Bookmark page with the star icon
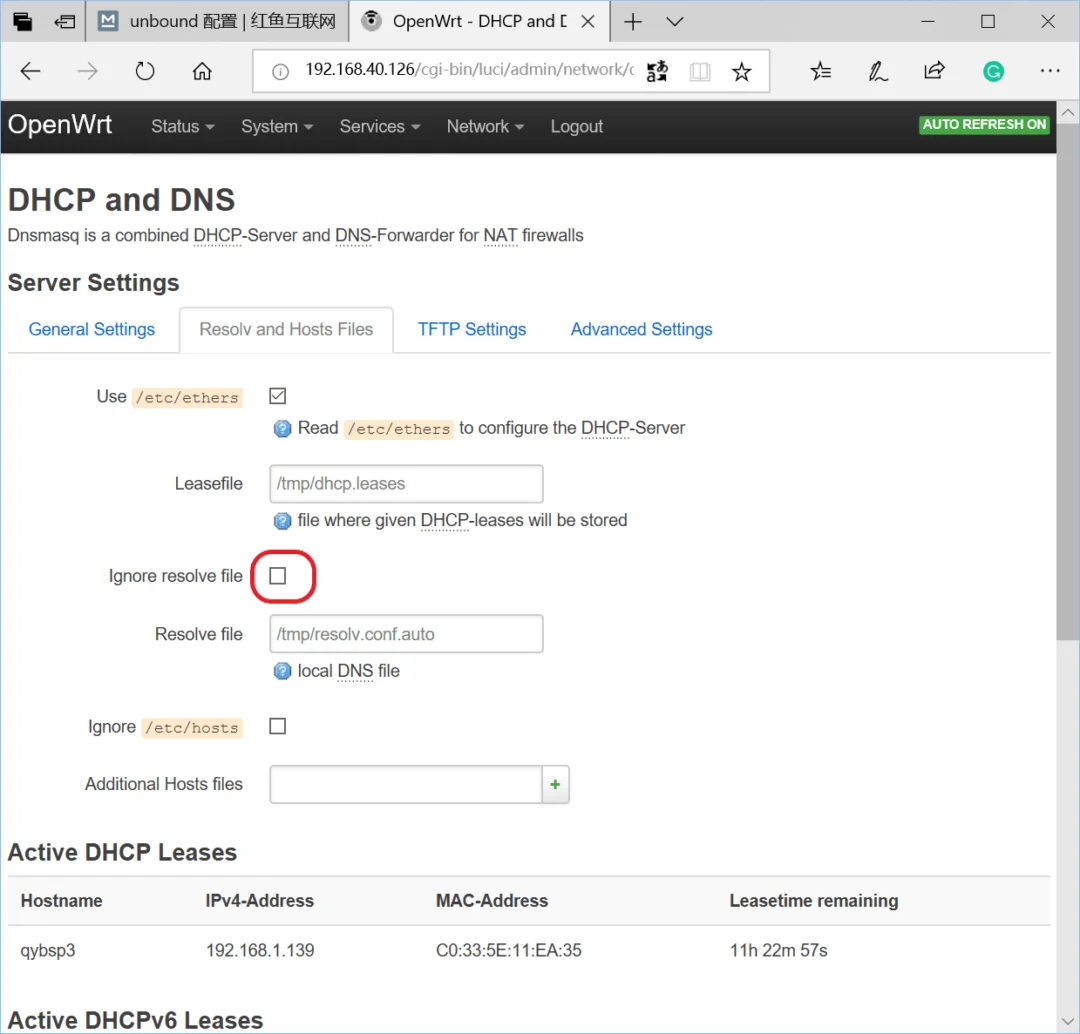Viewport: 1080px width, 1034px height. [x=741, y=71]
